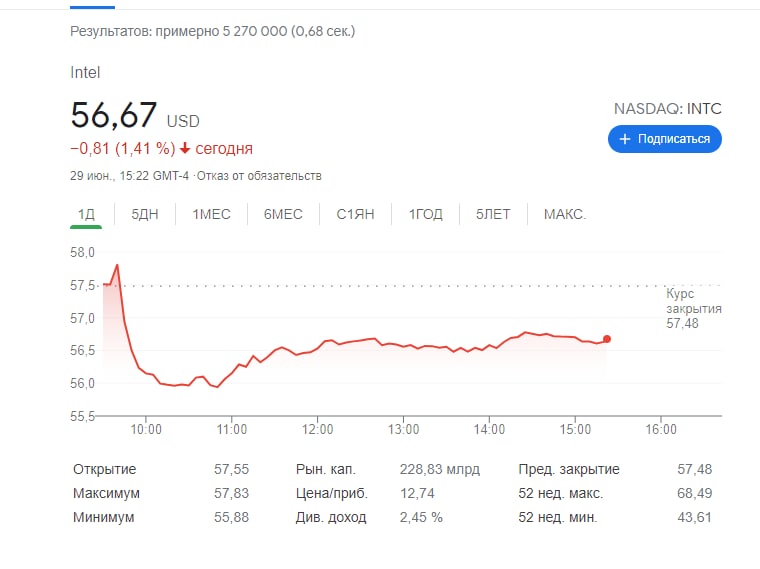Click the 29 июн., 15:22 GMT-4 timestamp
Screen dimensions: 760x569
pos(129,176)
